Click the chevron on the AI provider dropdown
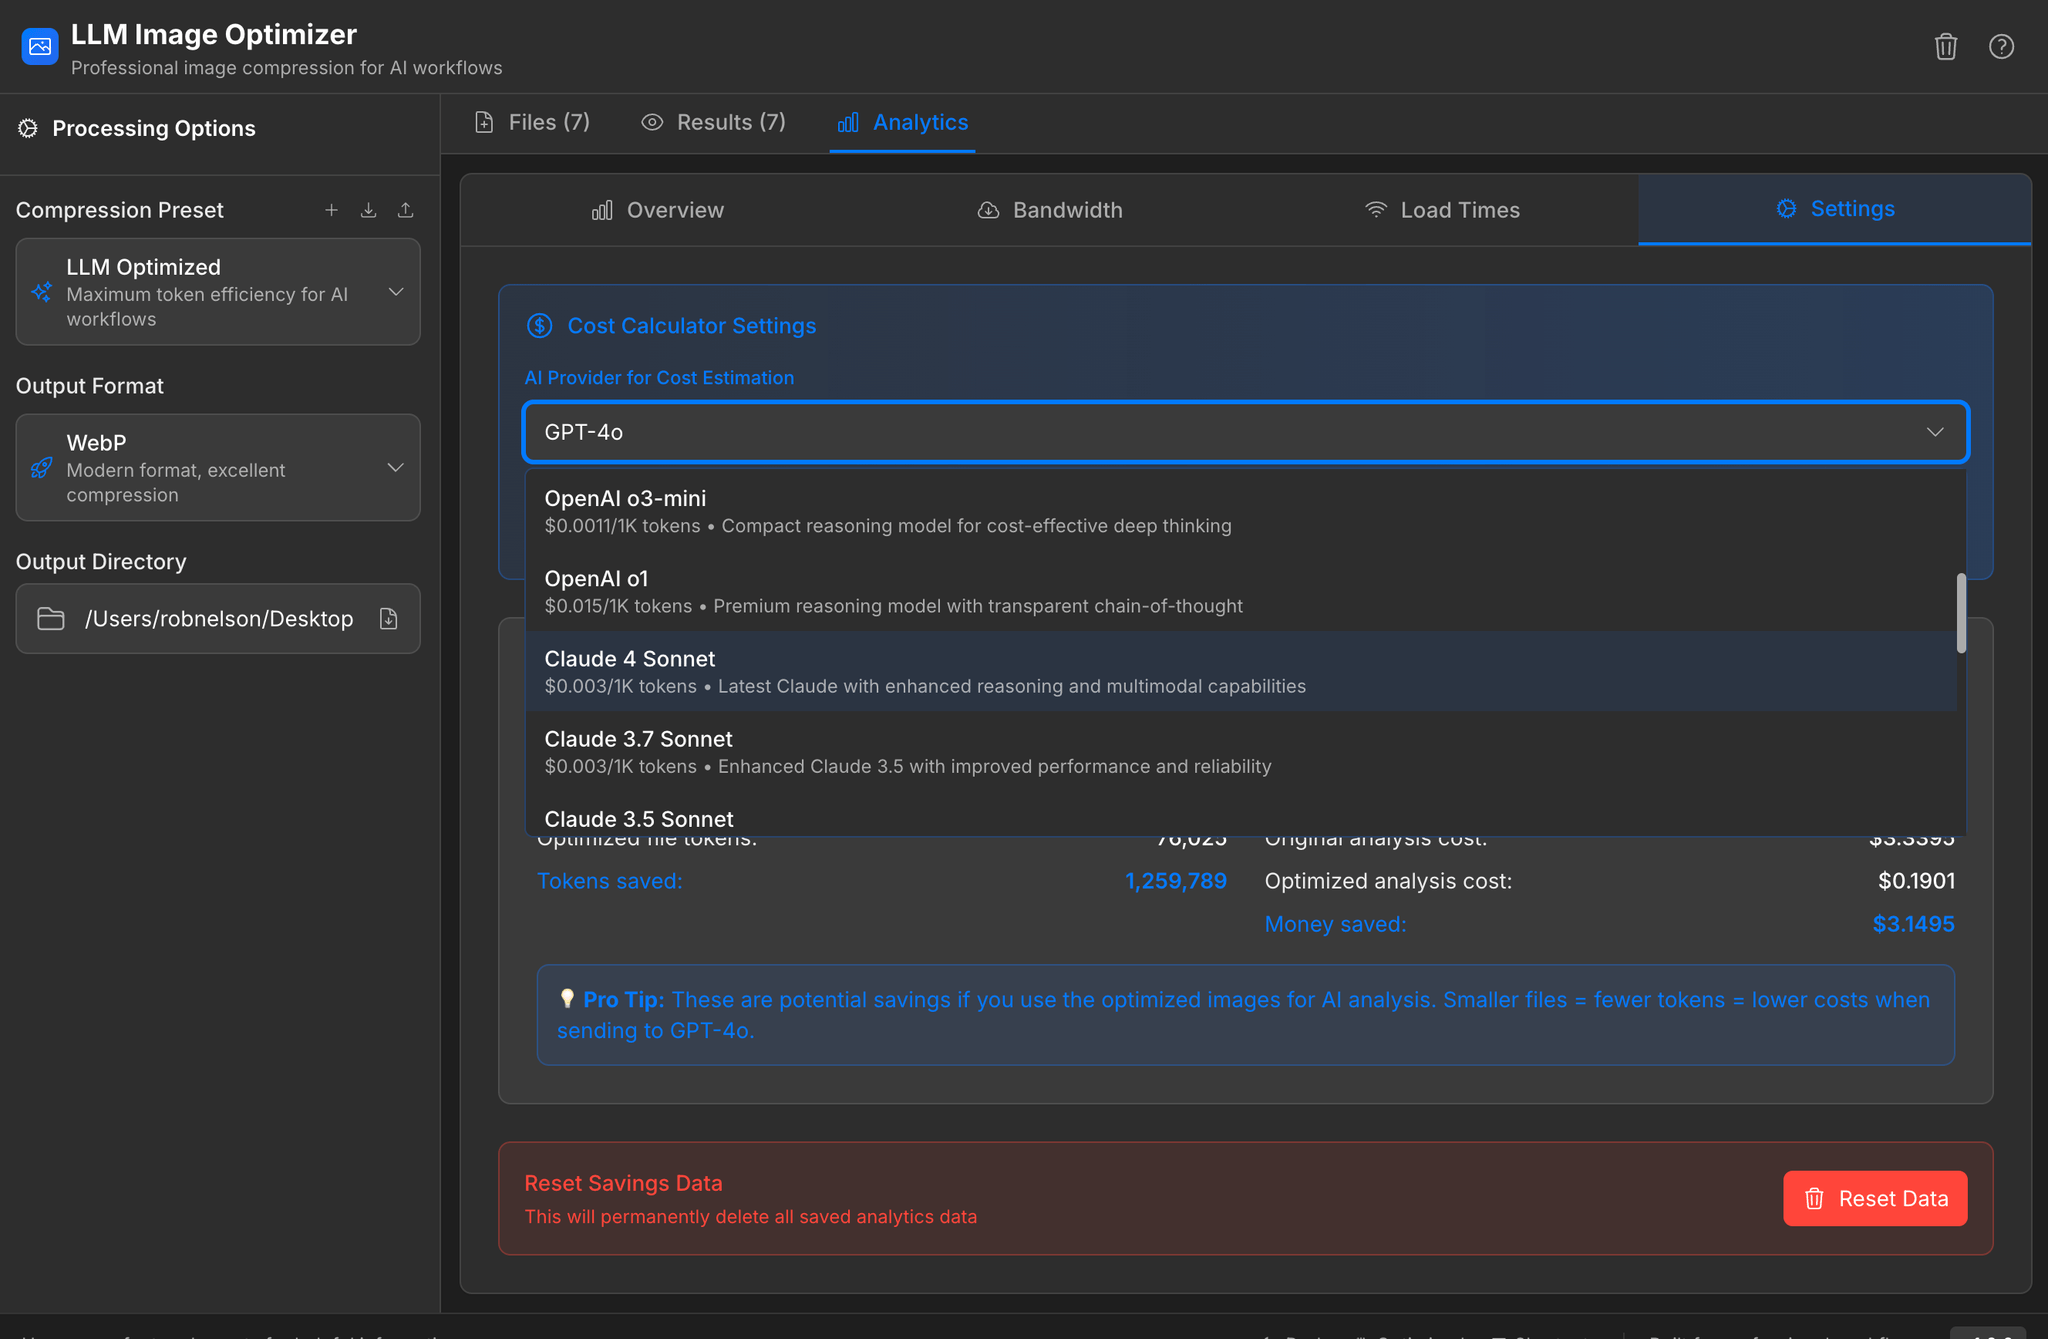The width and height of the screenshot is (2048, 1339). (x=1935, y=432)
